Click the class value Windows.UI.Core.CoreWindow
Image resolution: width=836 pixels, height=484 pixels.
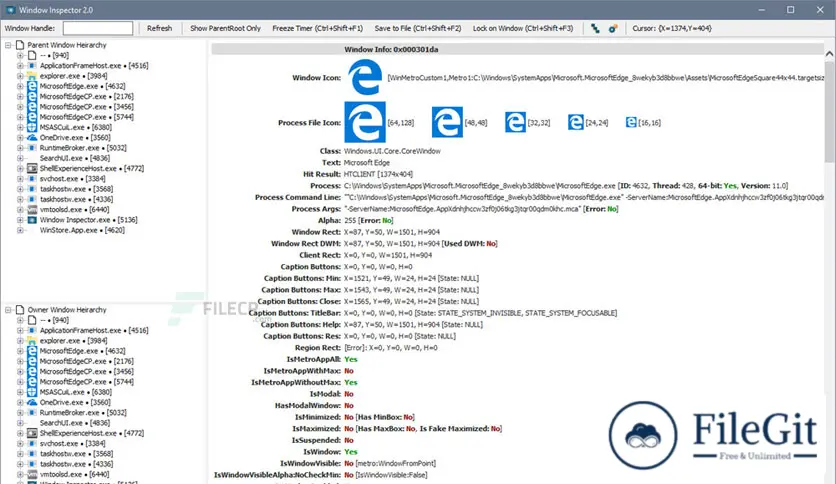point(392,151)
